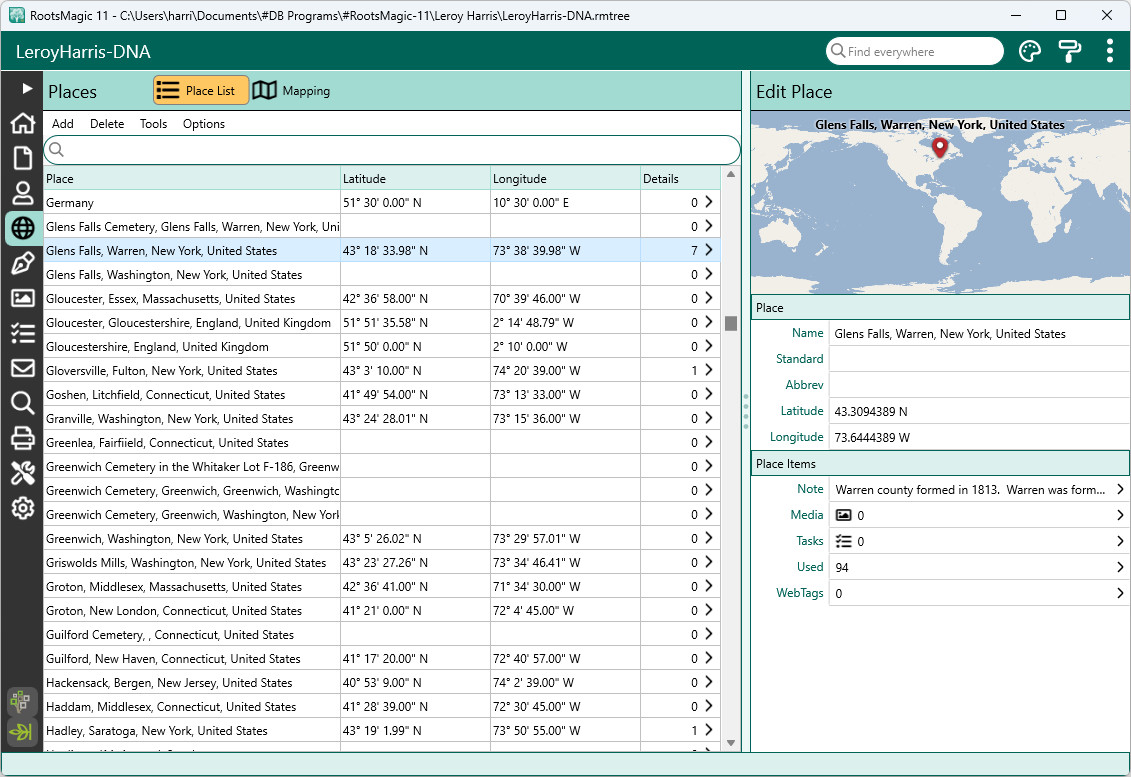1131x777 pixels.
Task: Sort by the Details column header
Action: coord(680,178)
